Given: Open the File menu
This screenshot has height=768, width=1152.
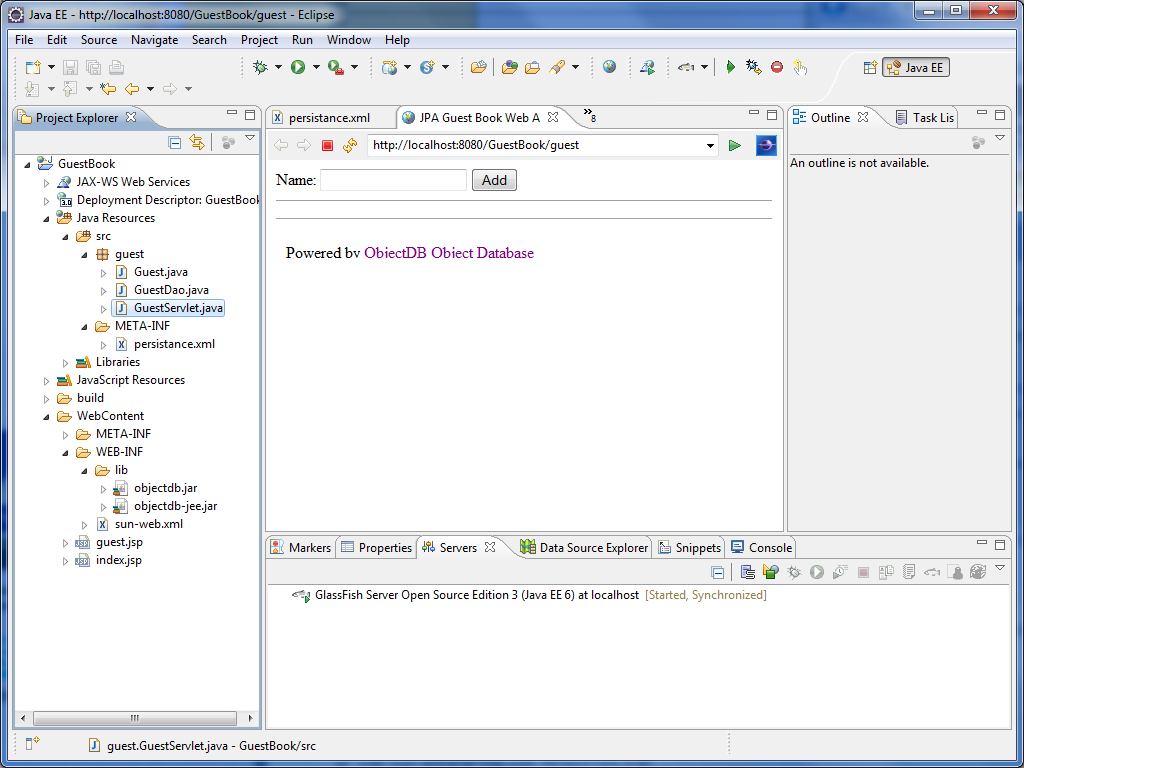Looking at the screenshot, I should click(24, 40).
